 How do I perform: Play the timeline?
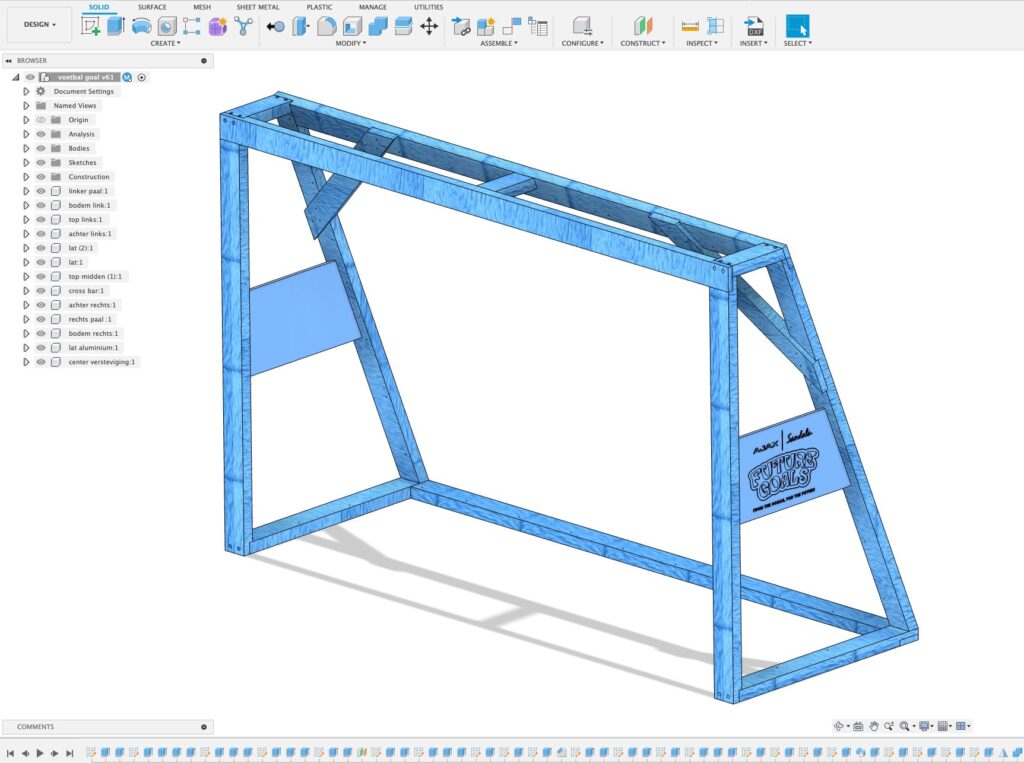pos(40,753)
